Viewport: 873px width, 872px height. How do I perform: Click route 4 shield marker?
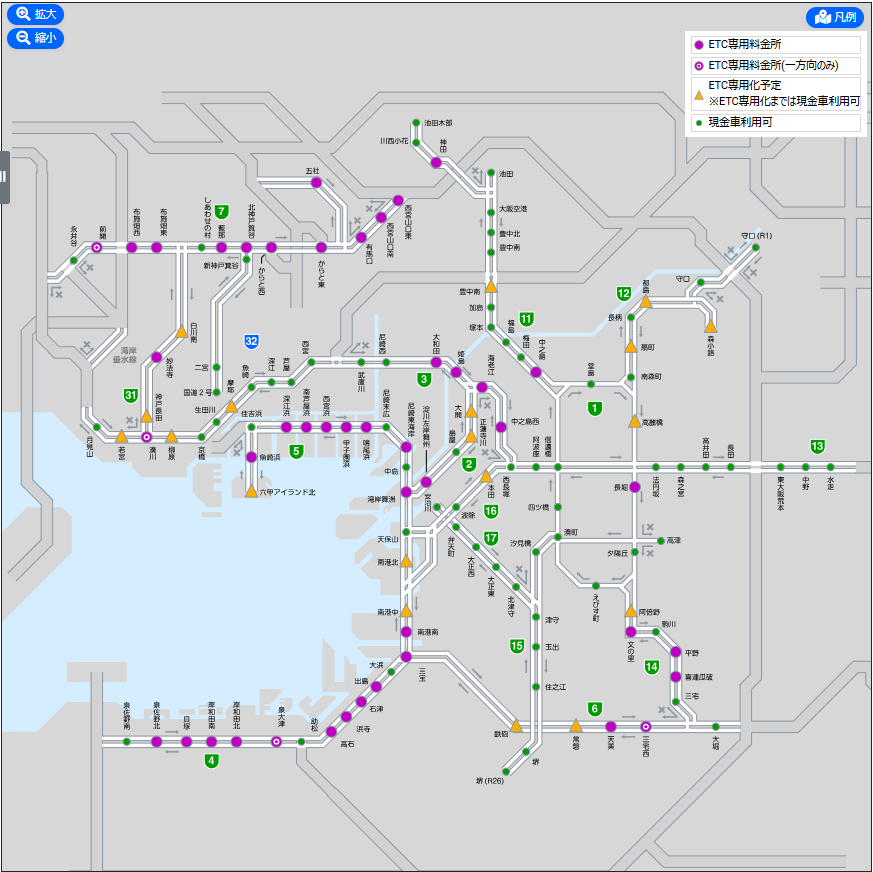tap(211, 760)
